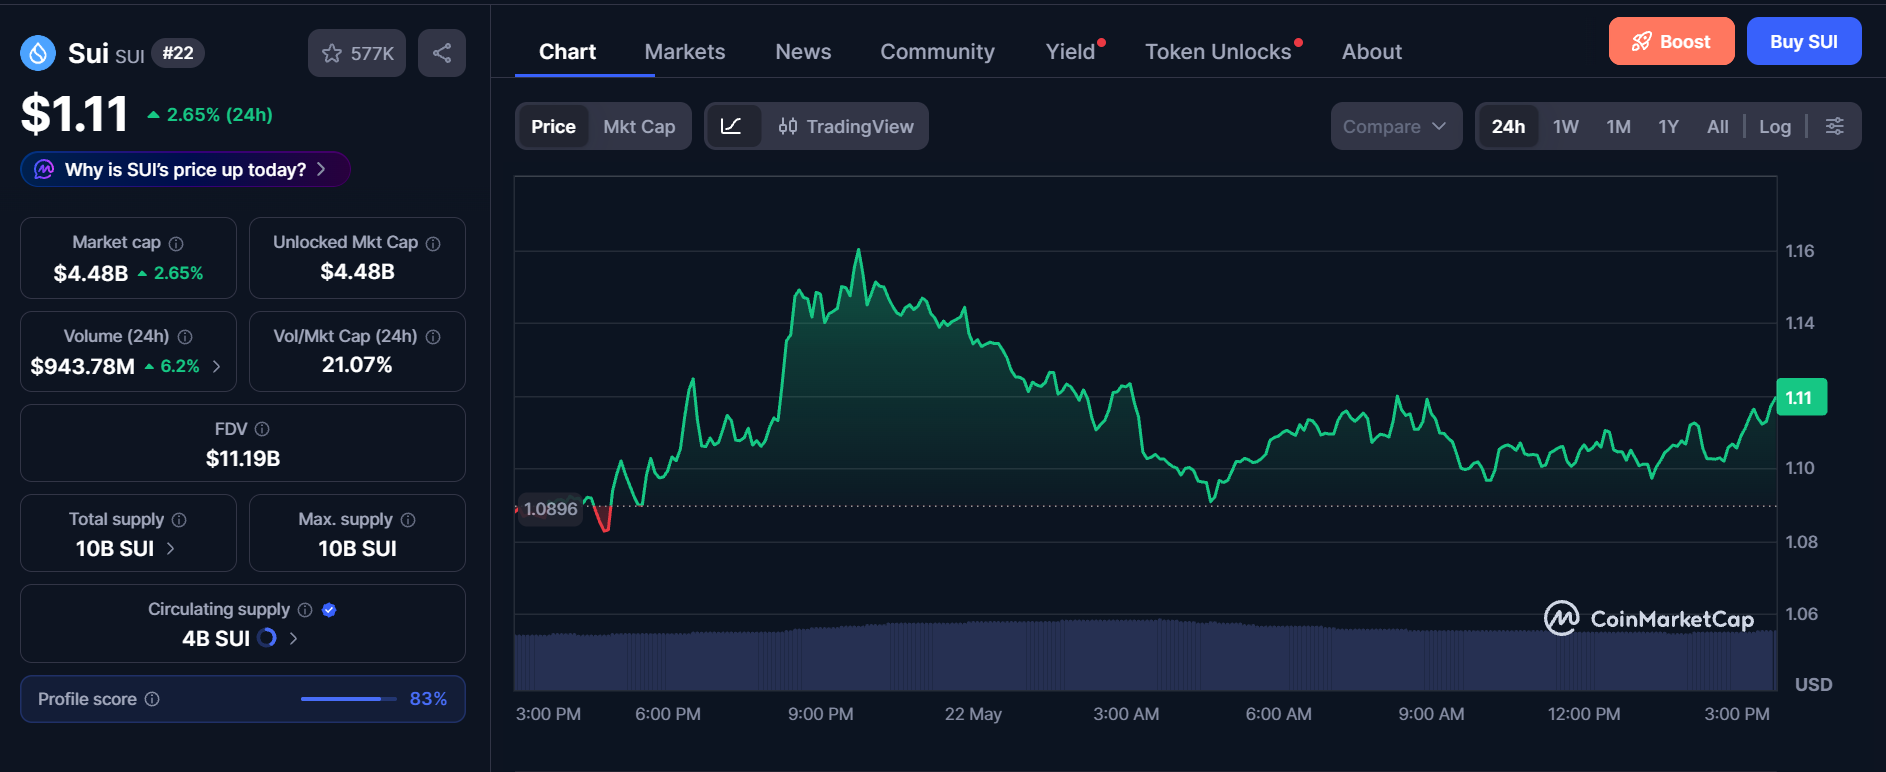Image resolution: width=1886 pixels, height=772 pixels.
Task: Expand Volume (24h) details chevron
Action: (216, 366)
